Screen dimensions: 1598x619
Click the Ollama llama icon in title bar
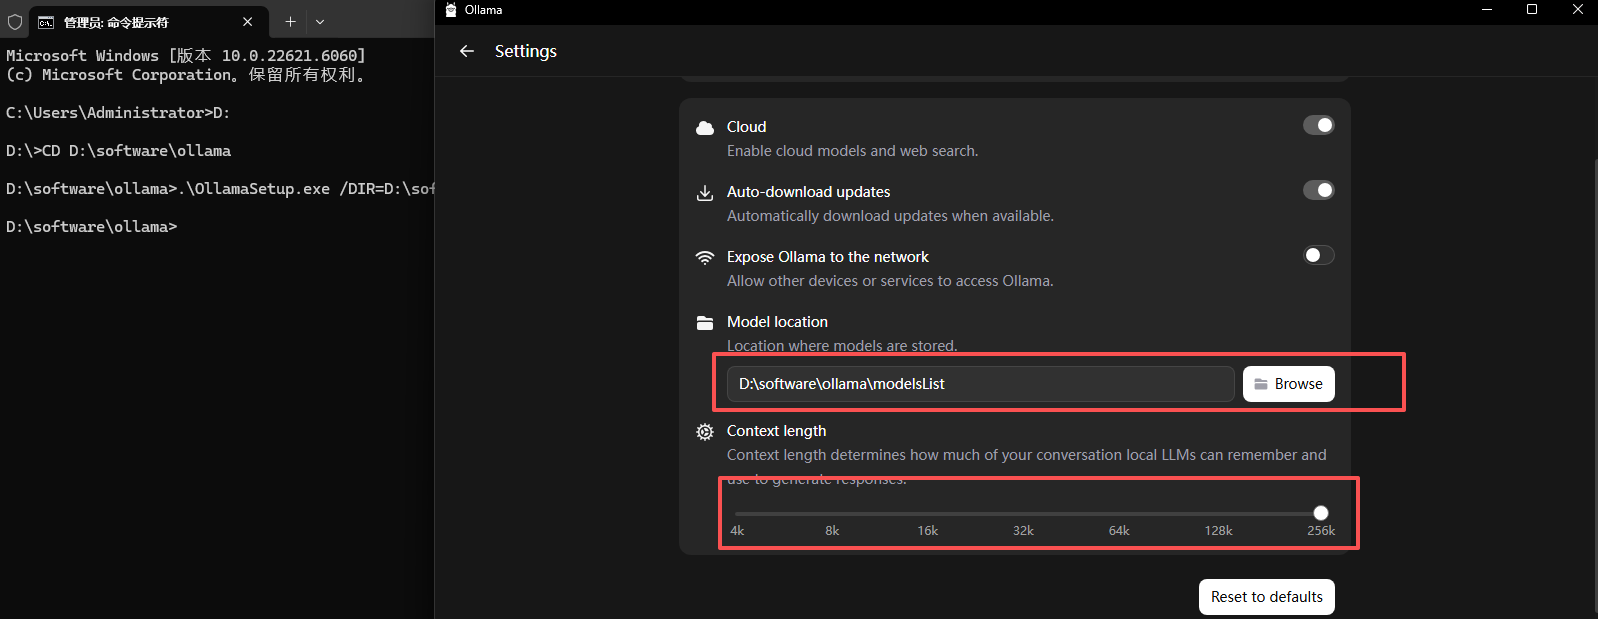[451, 10]
